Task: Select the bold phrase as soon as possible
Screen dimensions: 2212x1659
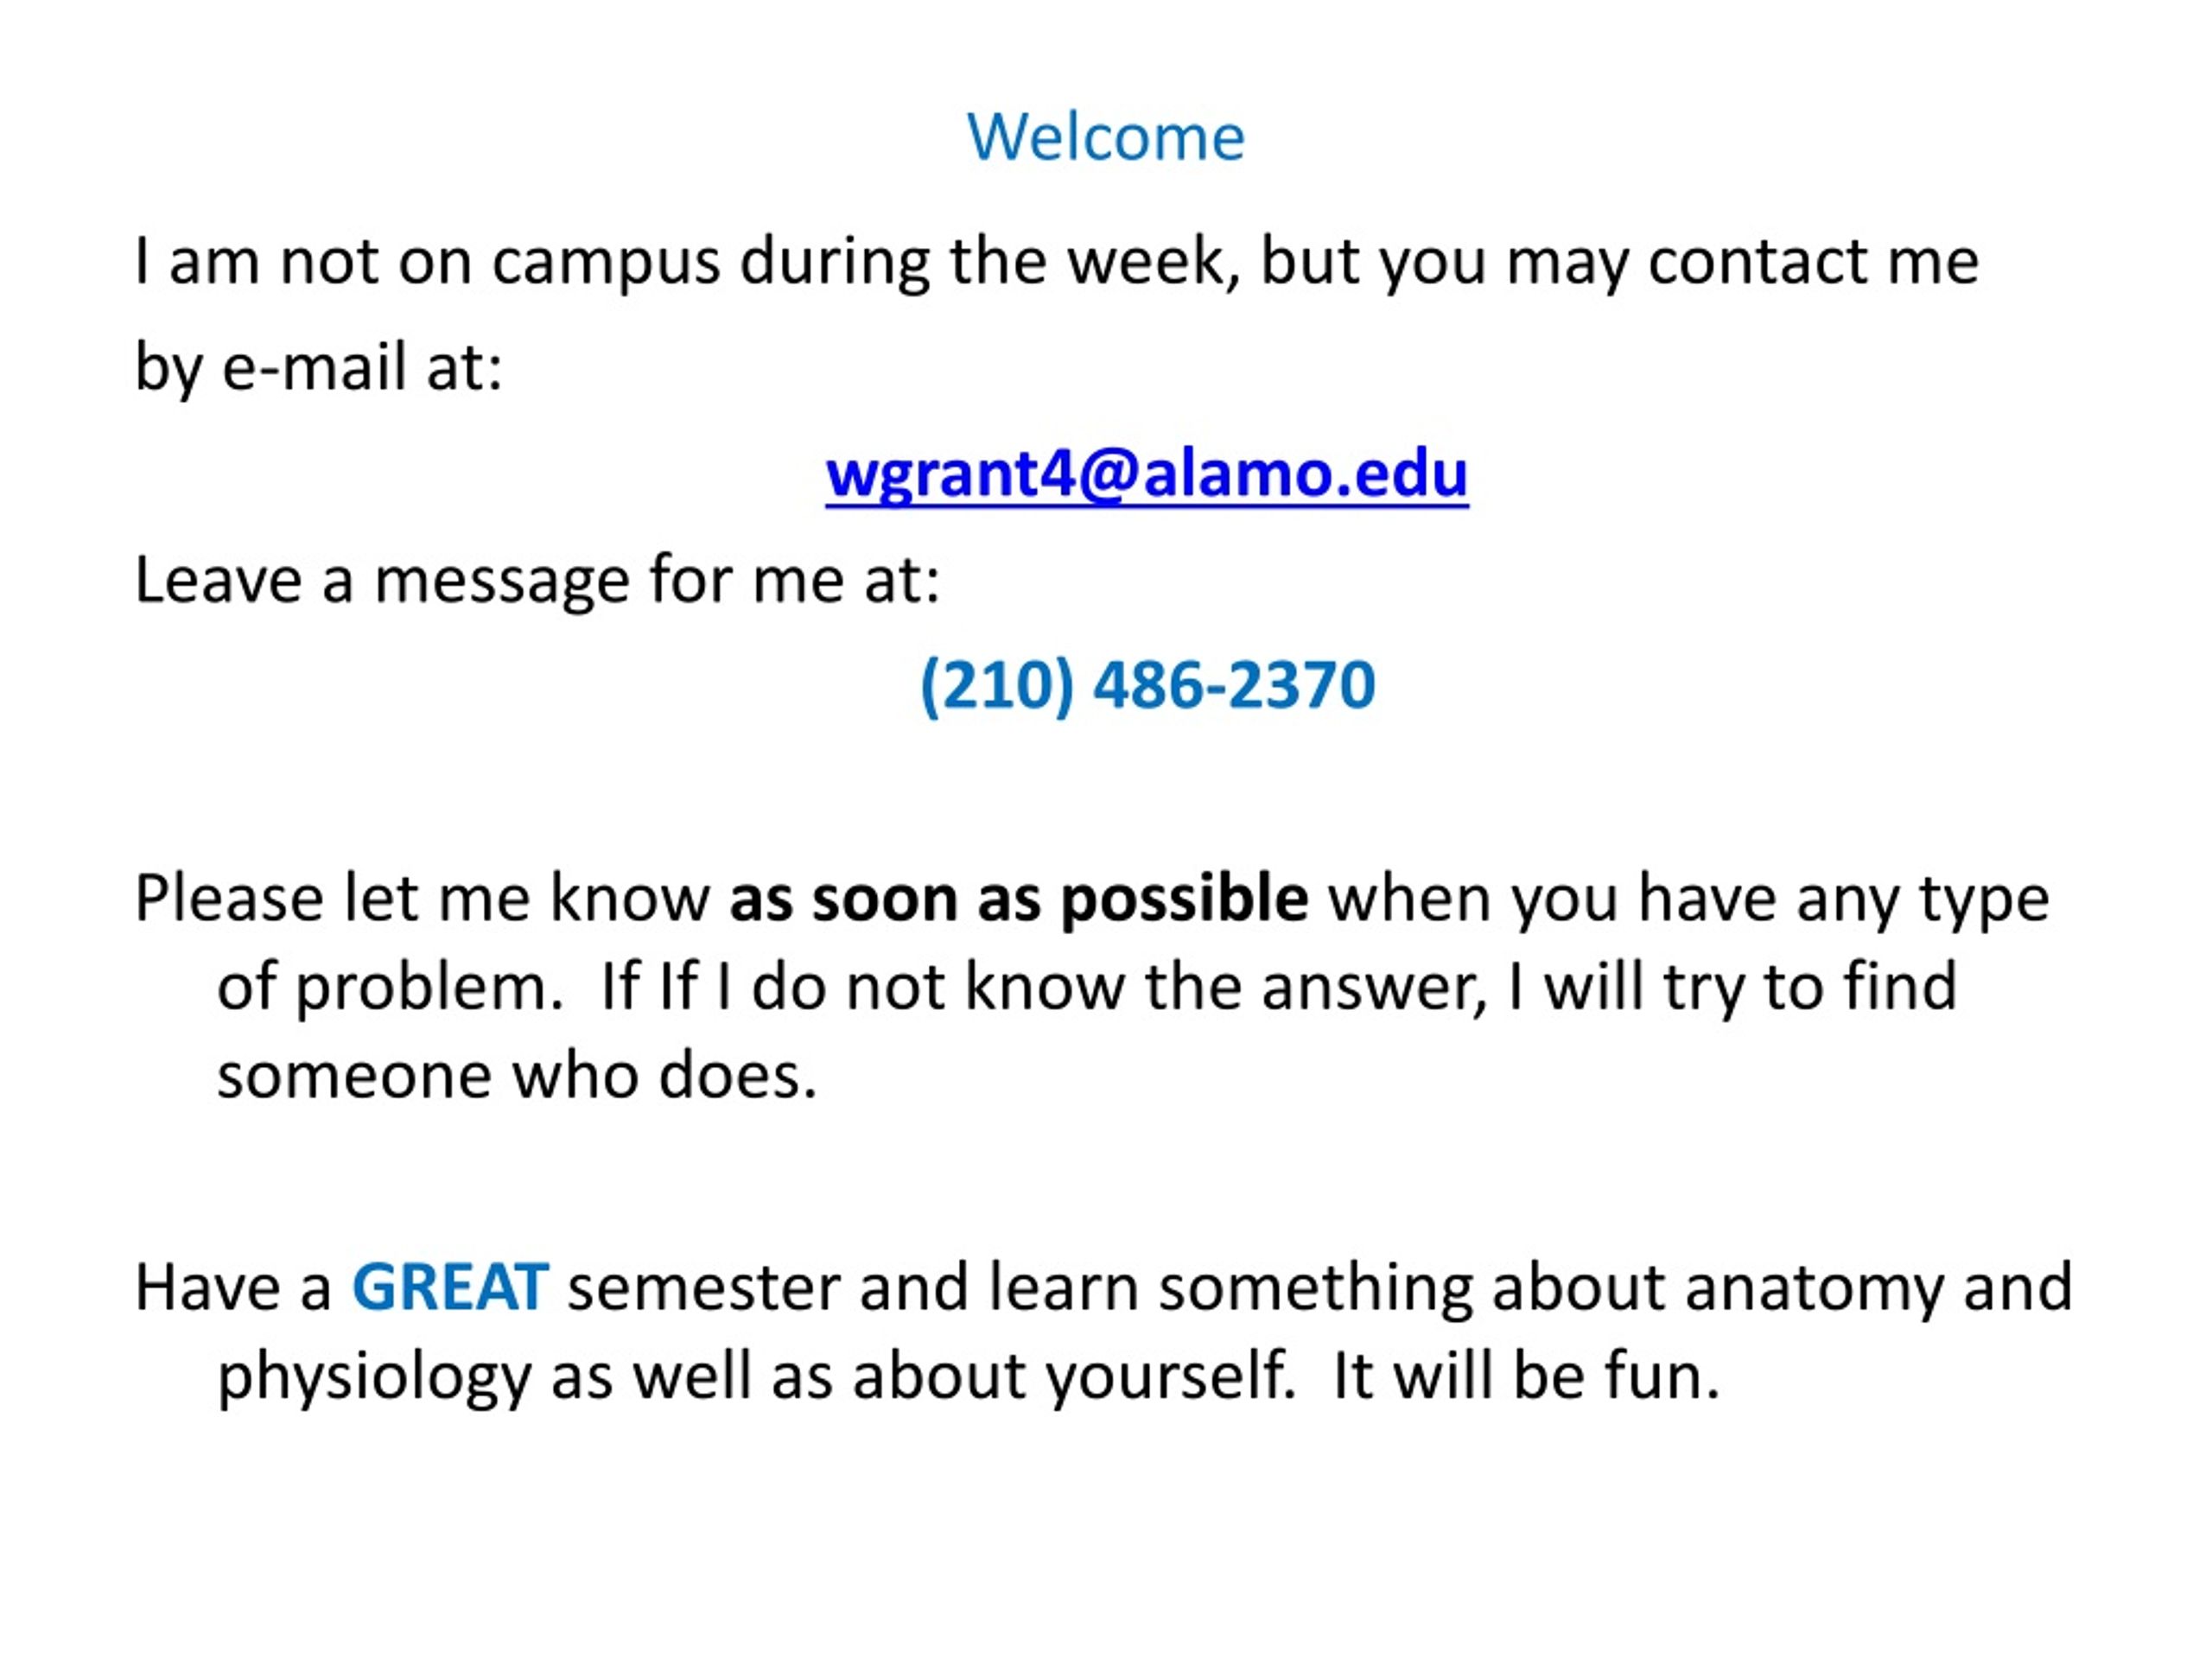Action: [1019, 899]
